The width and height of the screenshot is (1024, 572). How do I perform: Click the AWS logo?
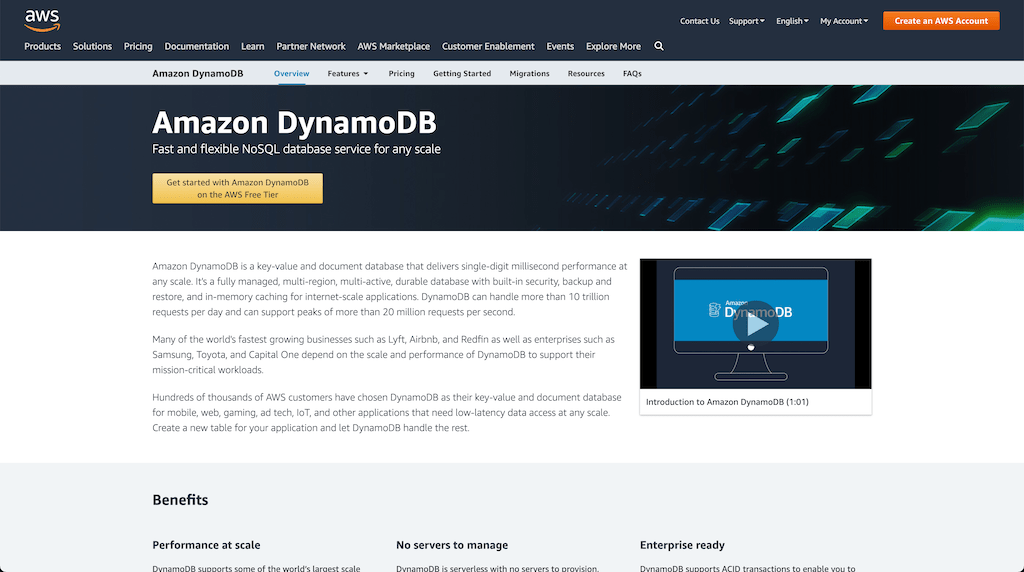point(42,20)
